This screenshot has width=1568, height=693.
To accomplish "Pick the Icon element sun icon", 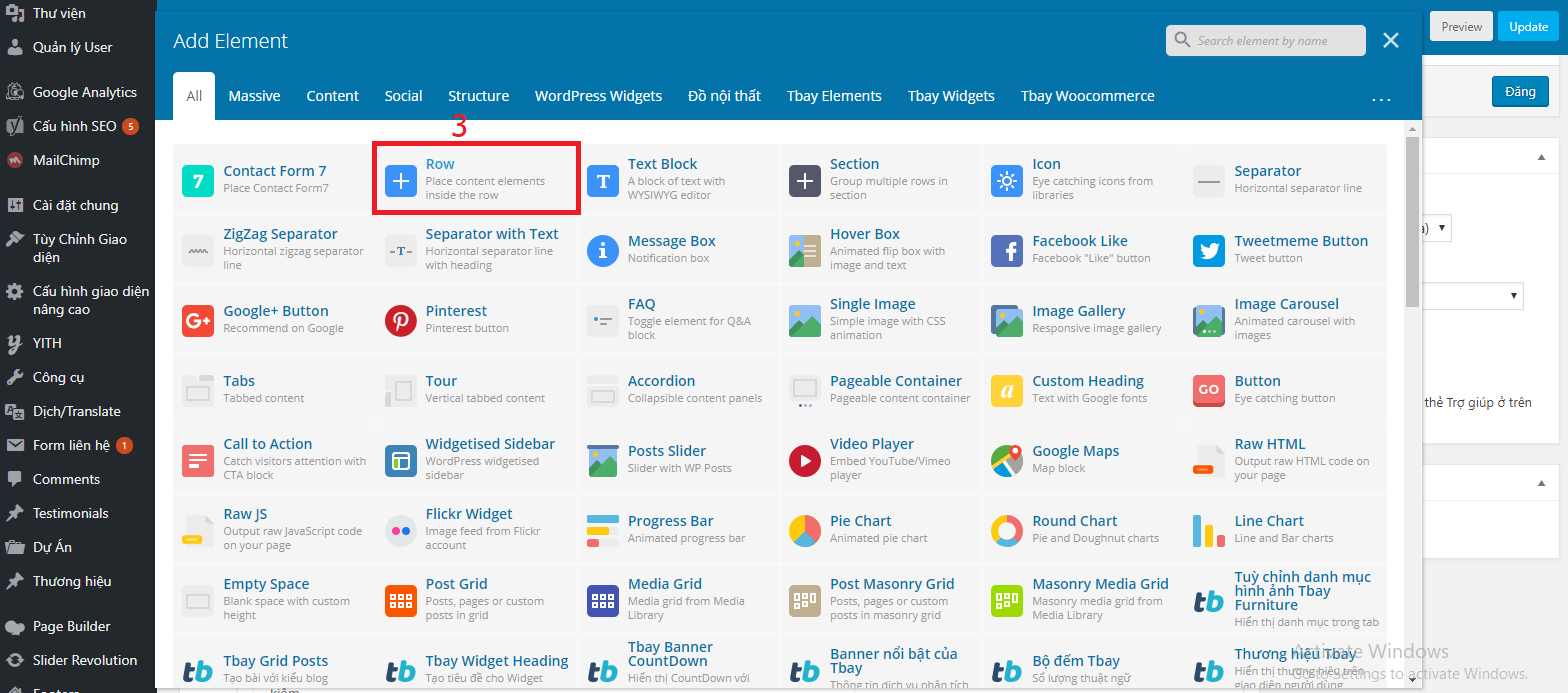I will pyautogui.click(x=1007, y=181).
